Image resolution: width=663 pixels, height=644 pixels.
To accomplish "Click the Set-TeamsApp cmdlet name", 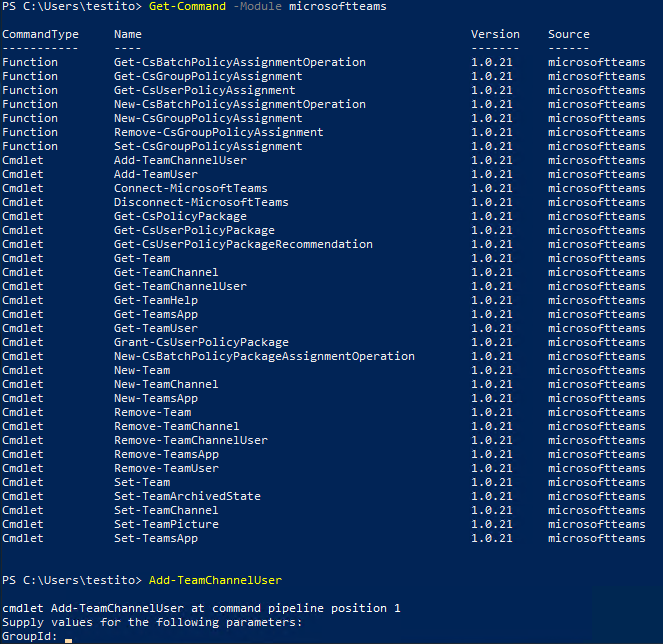I will 156,538.
